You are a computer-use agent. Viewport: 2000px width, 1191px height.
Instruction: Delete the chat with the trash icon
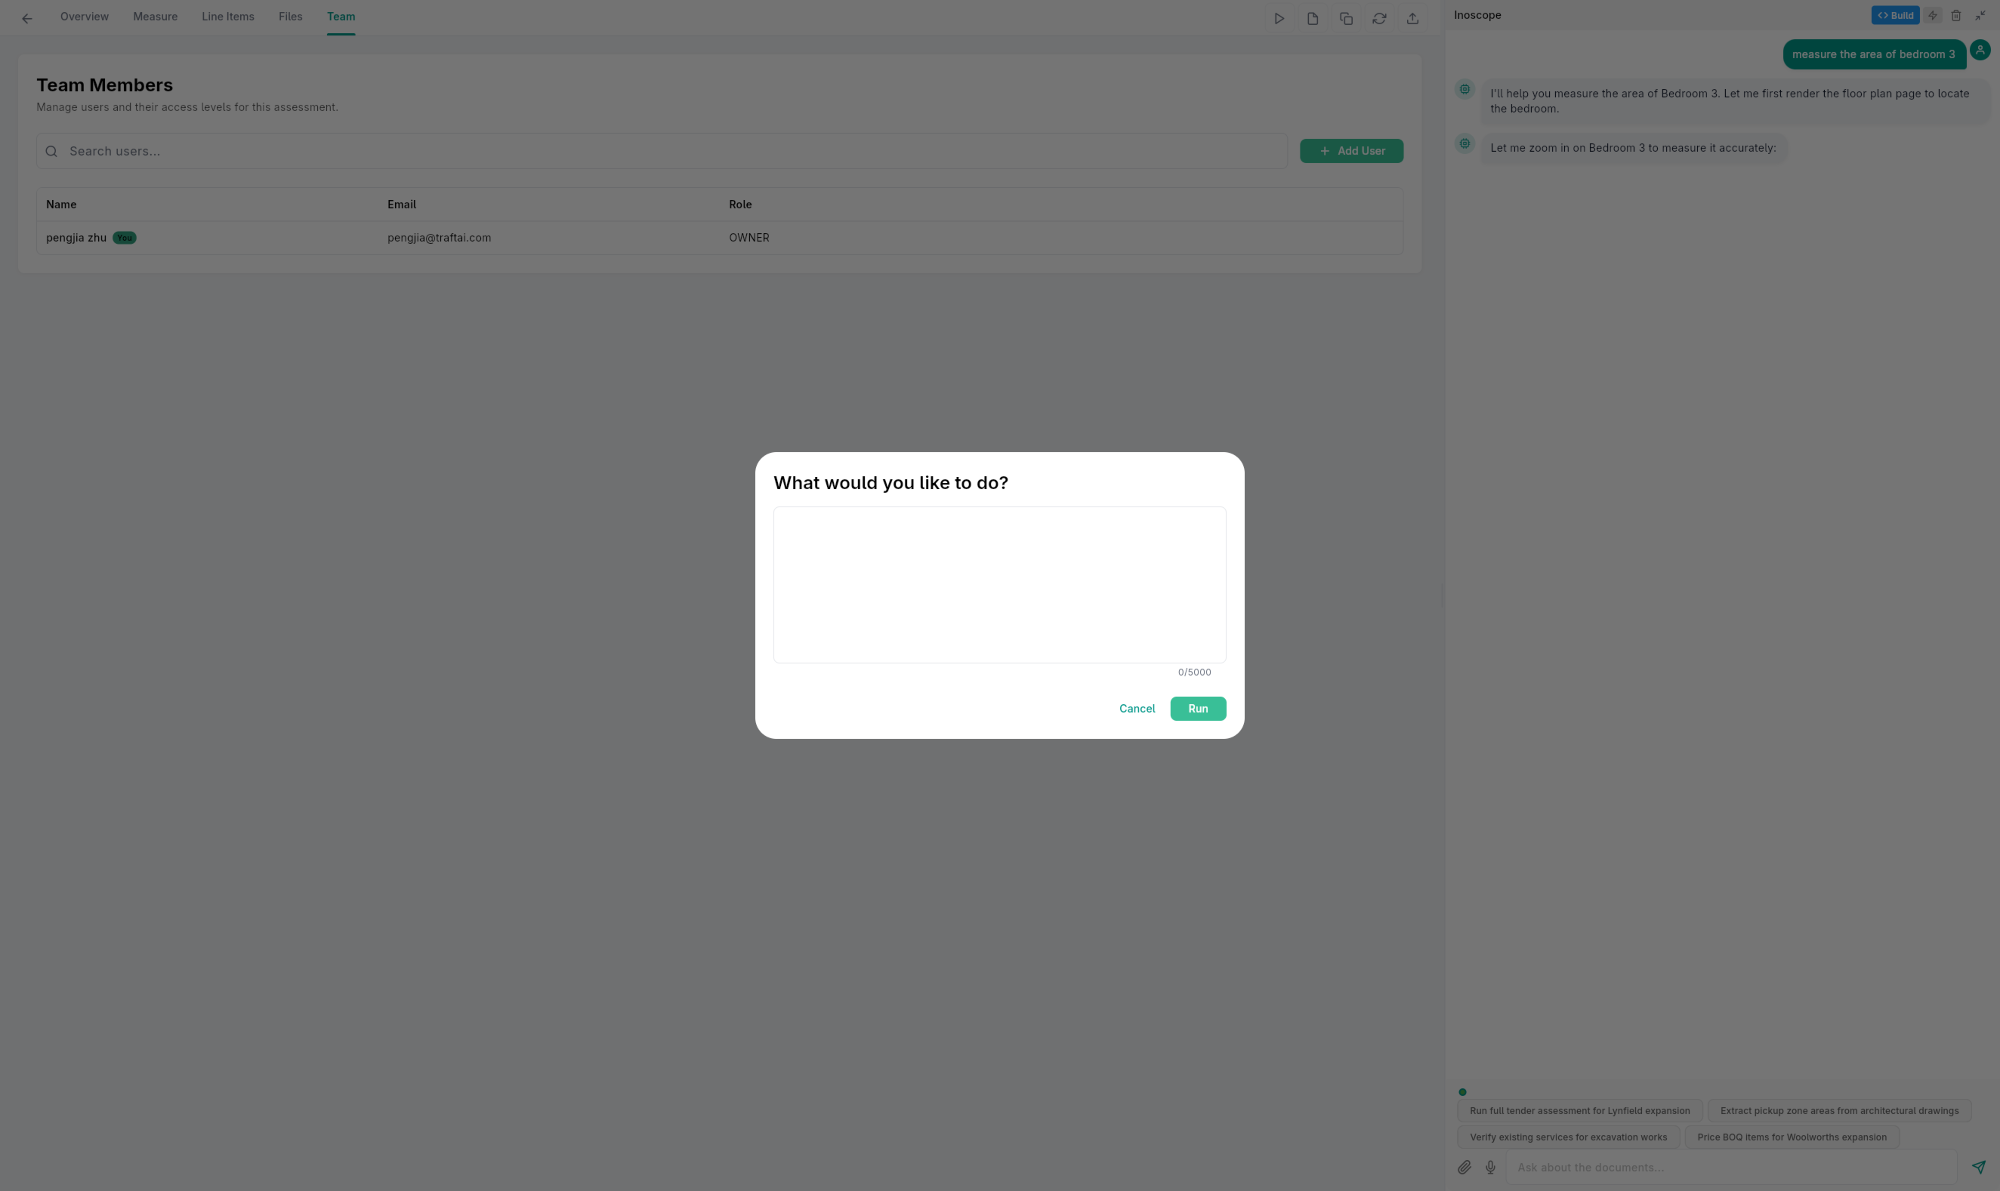click(x=1956, y=15)
